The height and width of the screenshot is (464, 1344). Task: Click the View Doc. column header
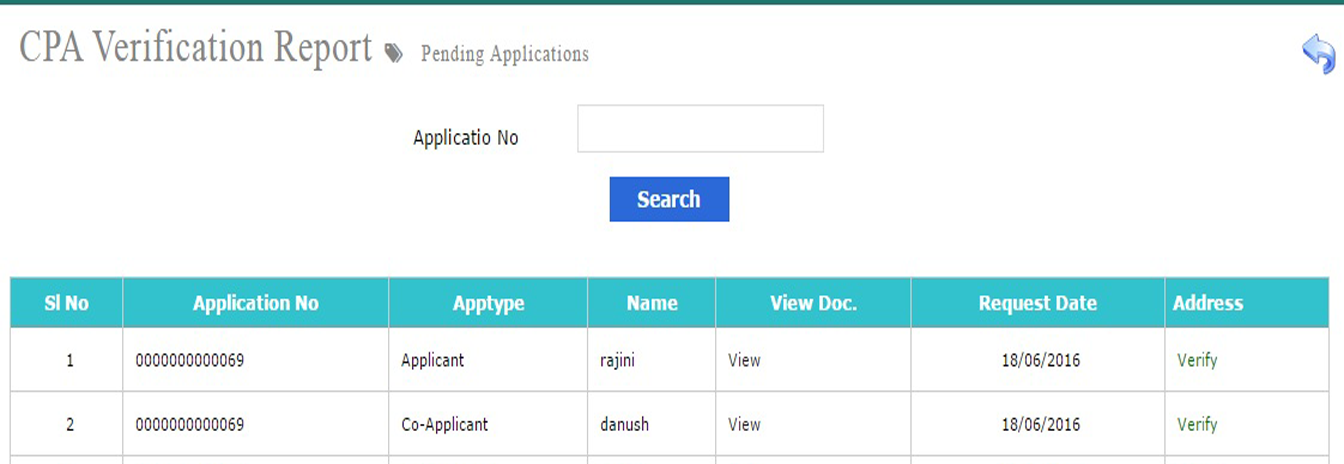(813, 303)
